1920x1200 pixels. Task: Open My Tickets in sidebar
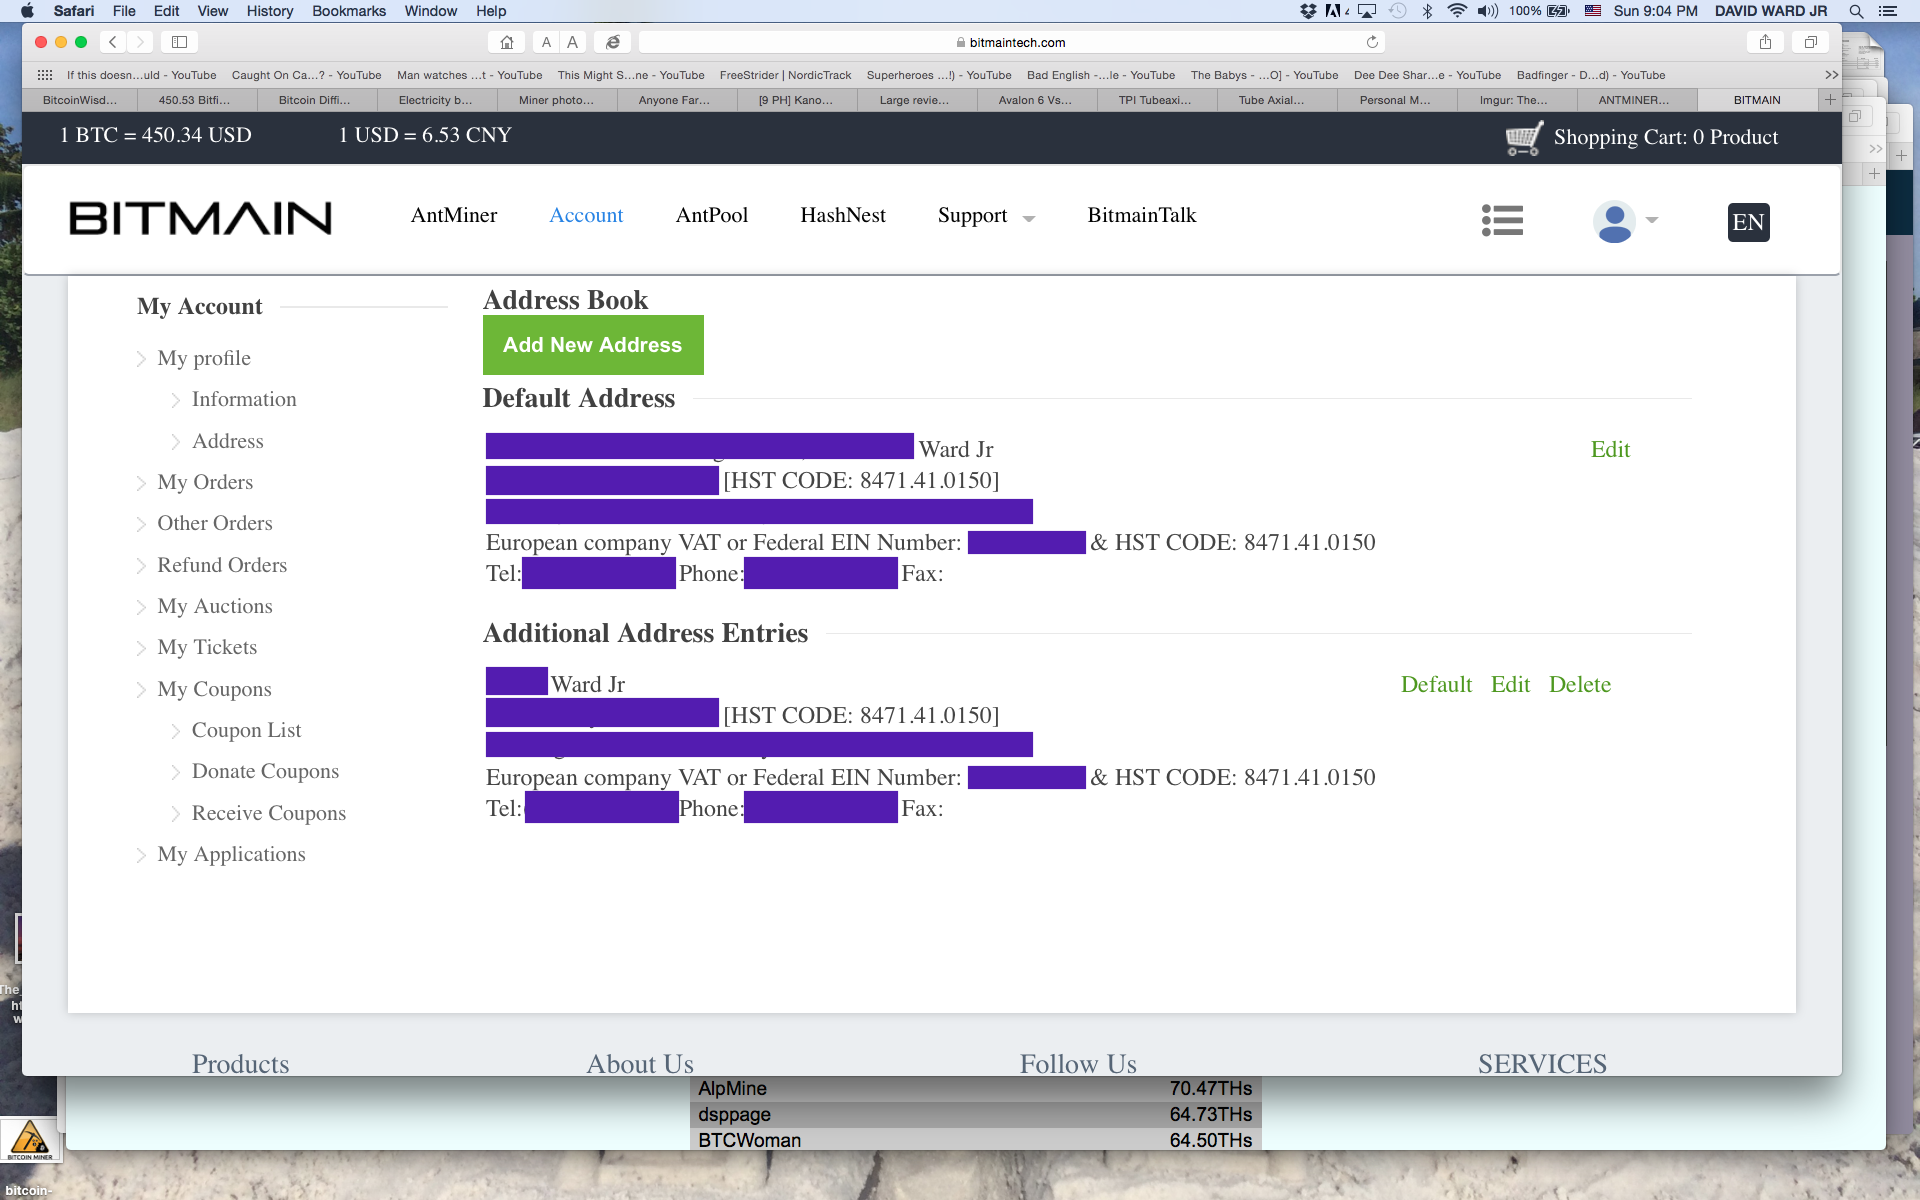point(207,647)
